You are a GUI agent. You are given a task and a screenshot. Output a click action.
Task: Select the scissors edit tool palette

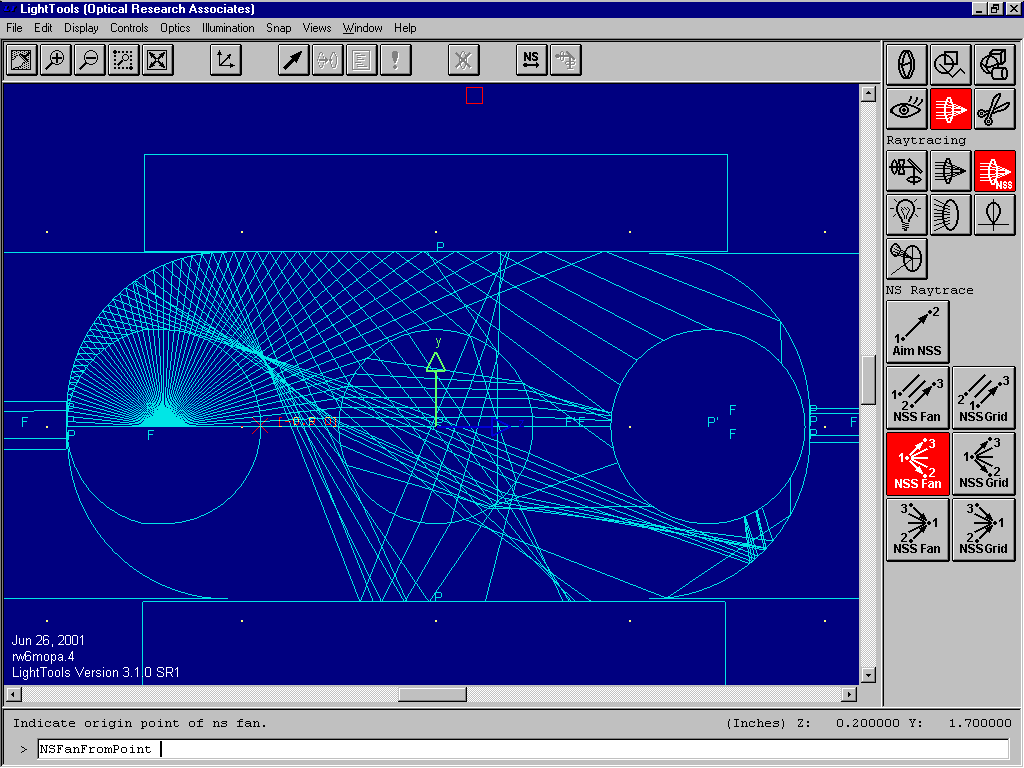point(994,109)
